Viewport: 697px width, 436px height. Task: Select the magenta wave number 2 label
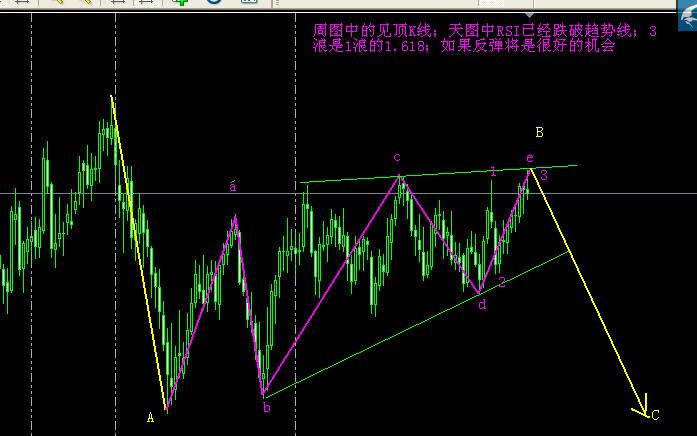502,282
